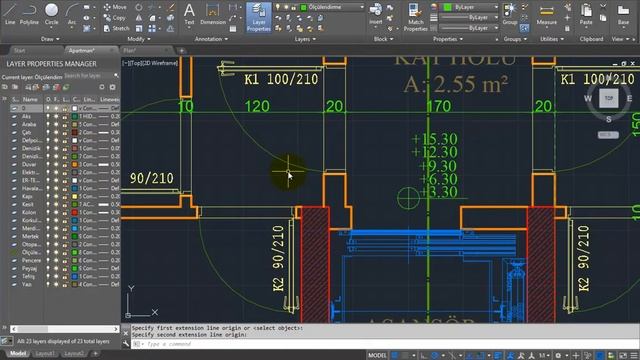Click the ViewCube TOP face
The image size is (640, 360).
tap(609, 98)
